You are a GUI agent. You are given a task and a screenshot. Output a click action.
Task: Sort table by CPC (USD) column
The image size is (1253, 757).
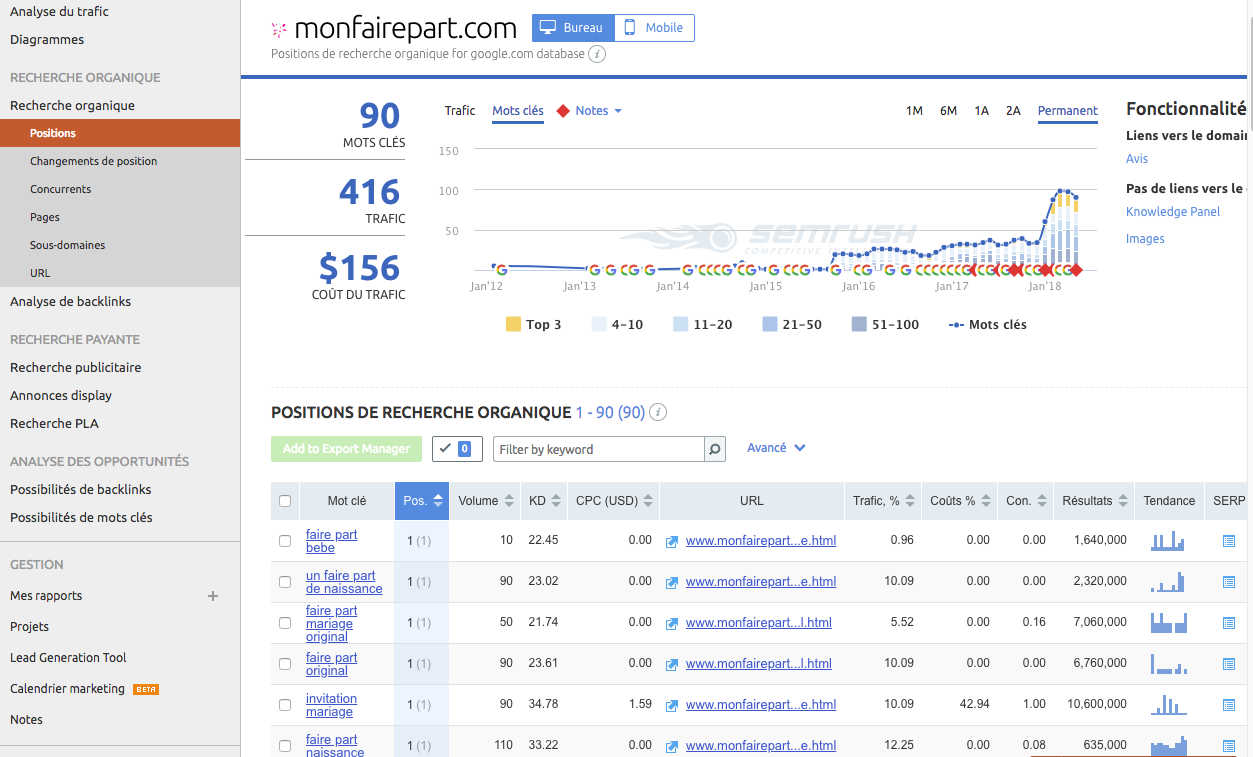(614, 501)
